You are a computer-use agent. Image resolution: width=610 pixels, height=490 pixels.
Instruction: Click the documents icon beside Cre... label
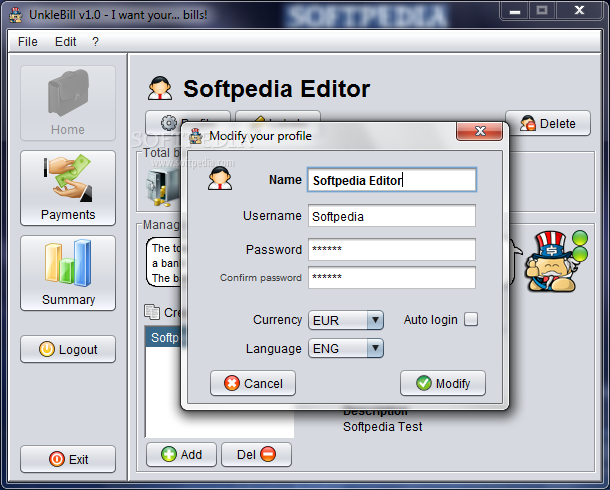152,312
